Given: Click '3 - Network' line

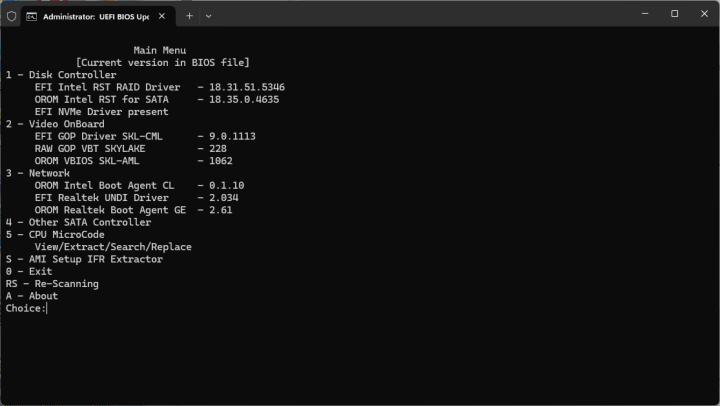Looking at the screenshot, I should click(38, 173).
